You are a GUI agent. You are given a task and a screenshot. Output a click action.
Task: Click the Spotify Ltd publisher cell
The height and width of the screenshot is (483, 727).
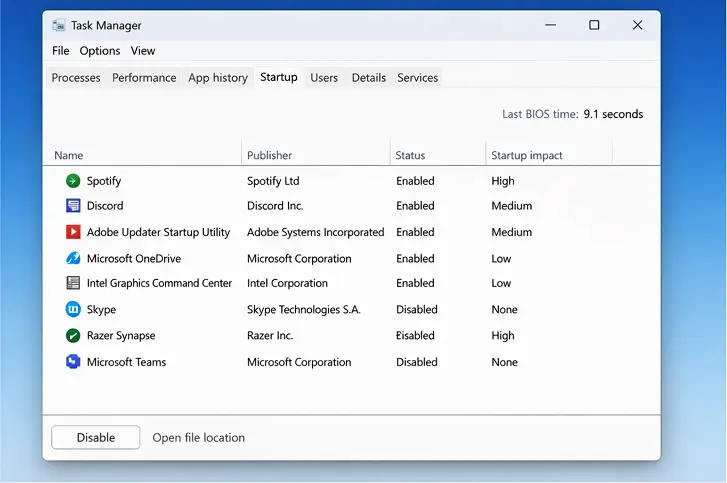click(x=273, y=181)
